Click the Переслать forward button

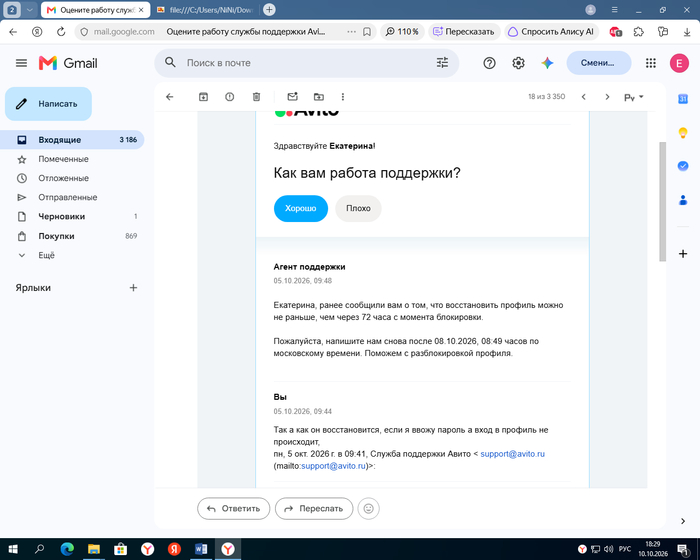pyautogui.click(x=314, y=508)
